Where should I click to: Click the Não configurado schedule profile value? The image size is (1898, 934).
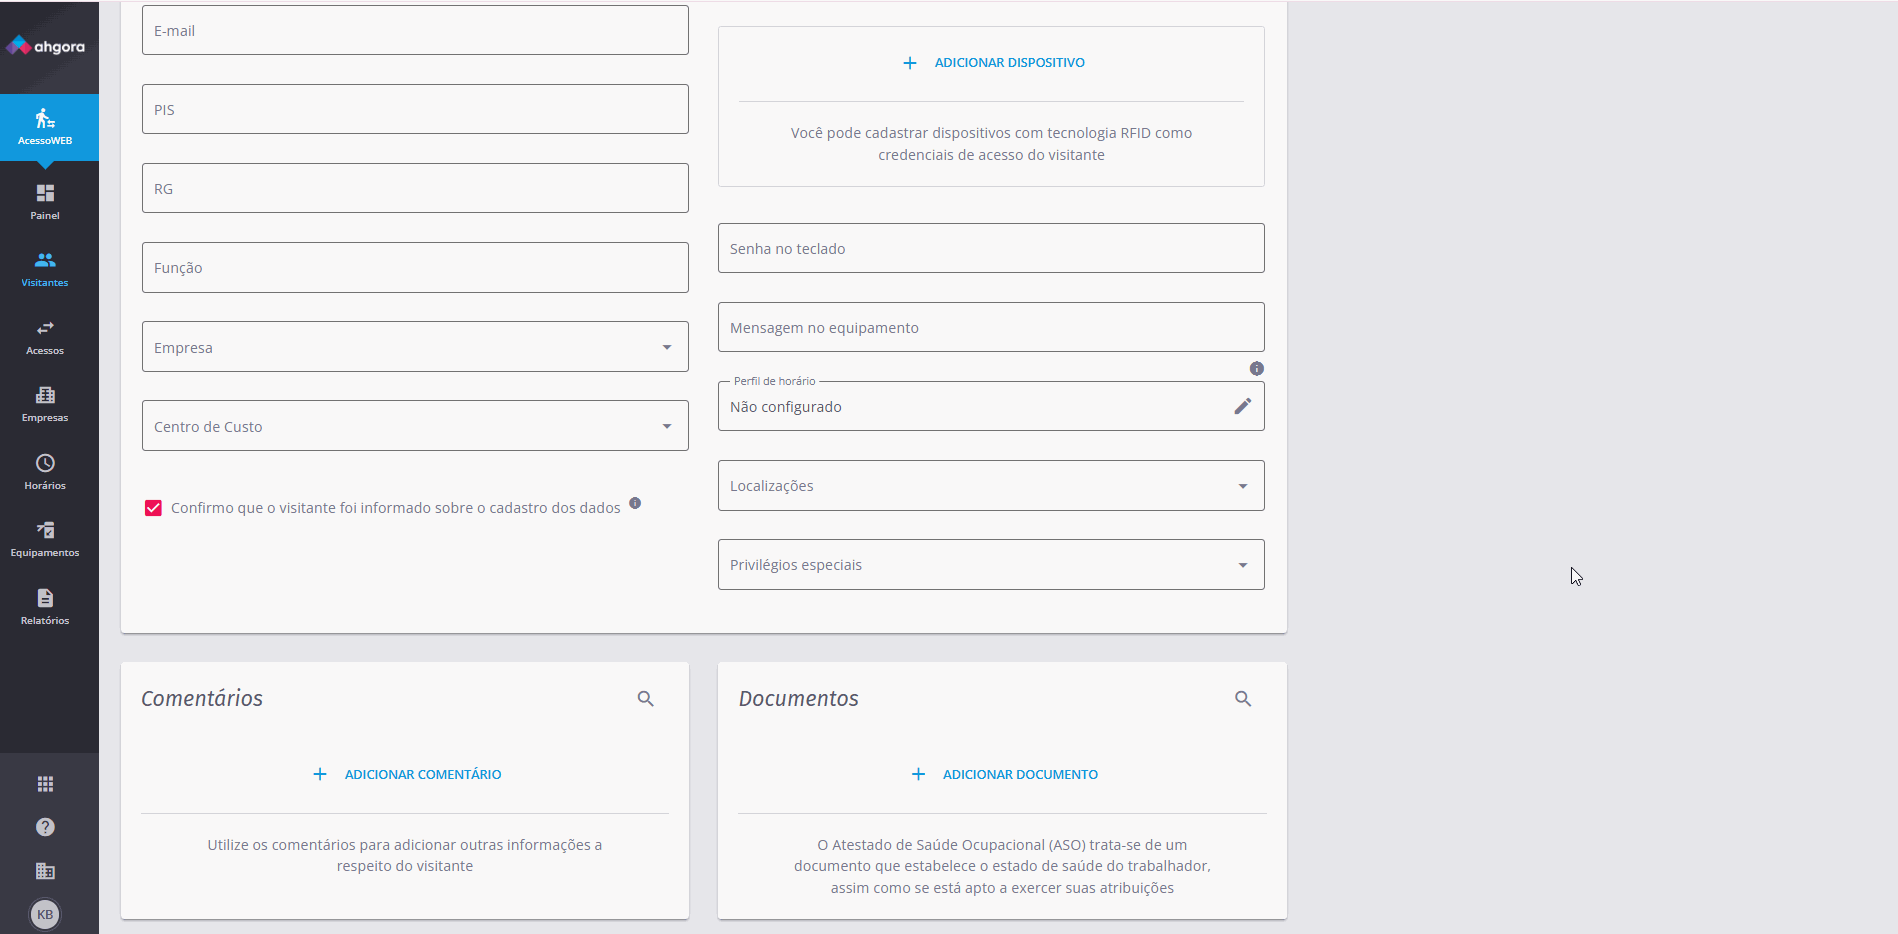tap(786, 407)
